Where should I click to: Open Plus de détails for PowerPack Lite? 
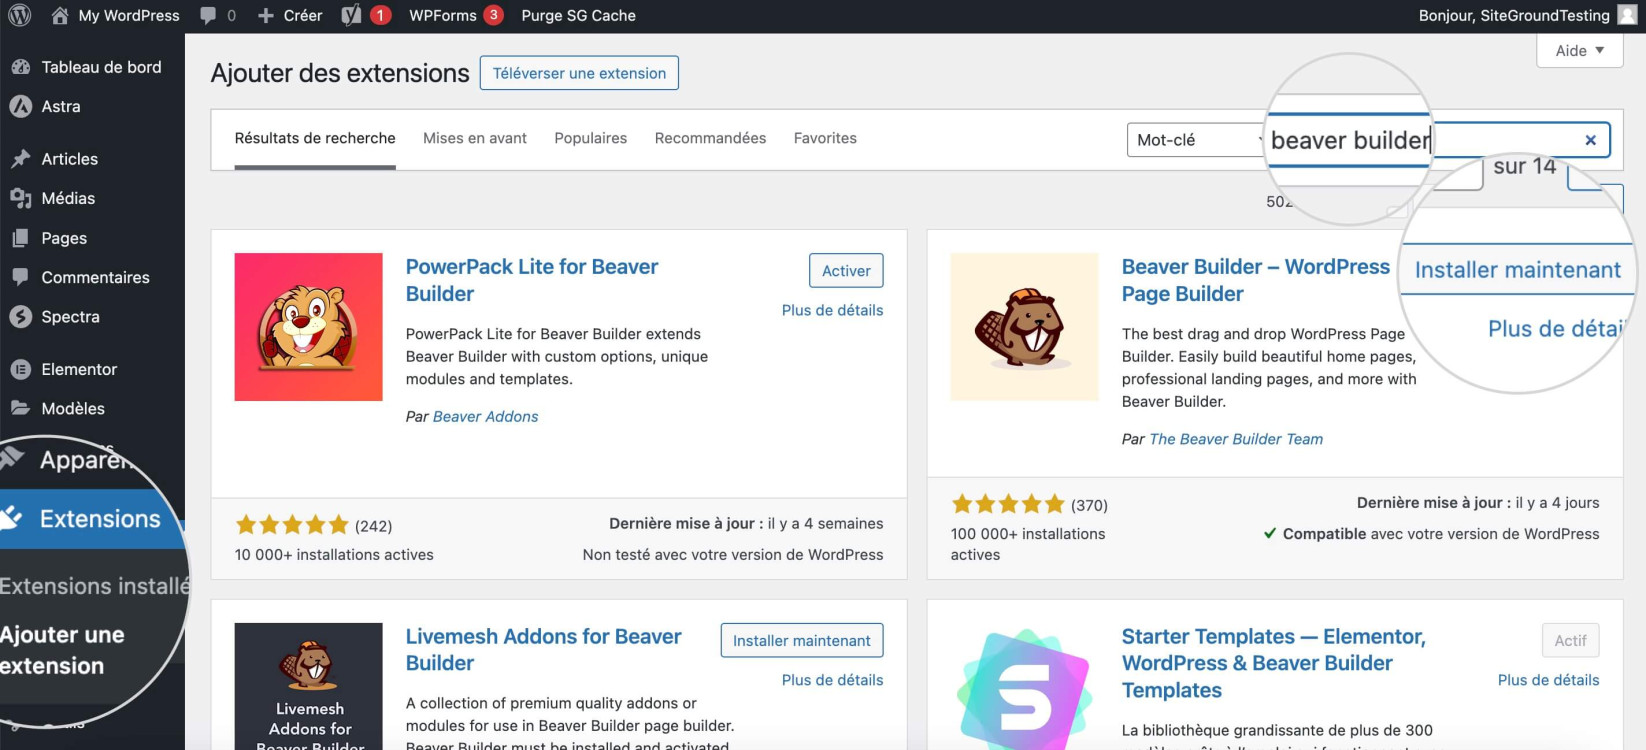(x=832, y=310)
